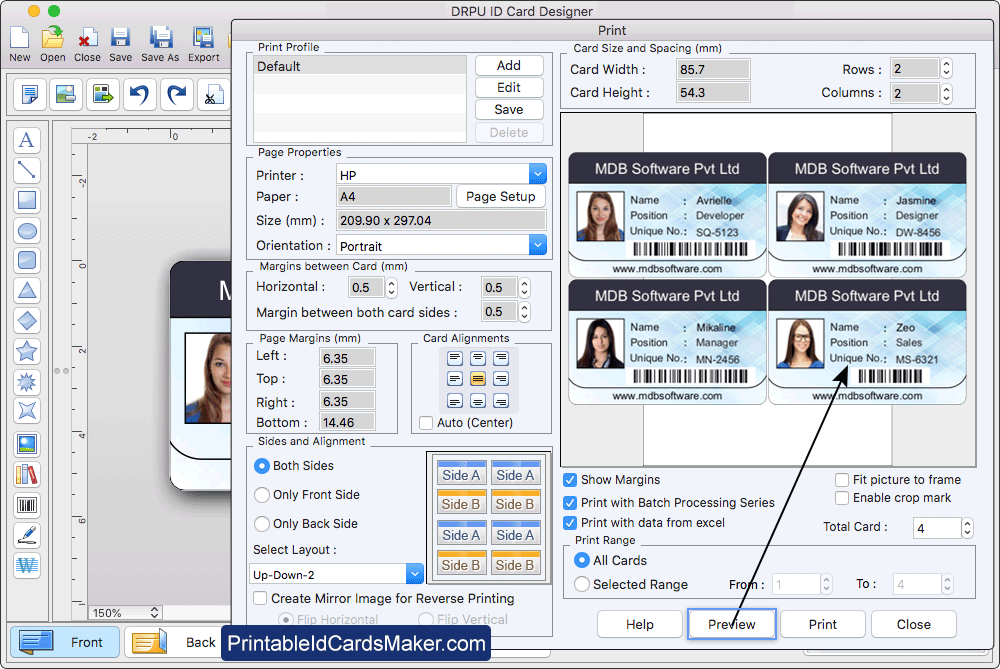
Task: Select Only Front Side option
Action: (x=261, y=495)
